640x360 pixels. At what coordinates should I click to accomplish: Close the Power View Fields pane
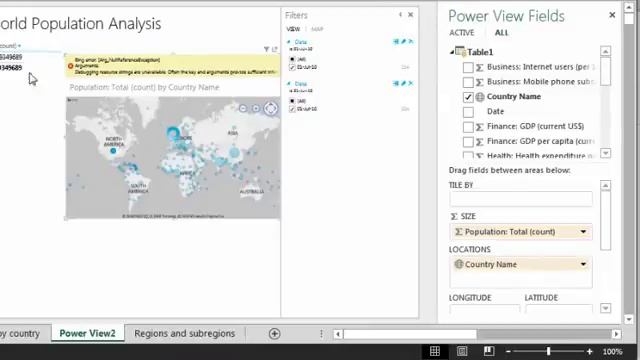tap(612, 15)
